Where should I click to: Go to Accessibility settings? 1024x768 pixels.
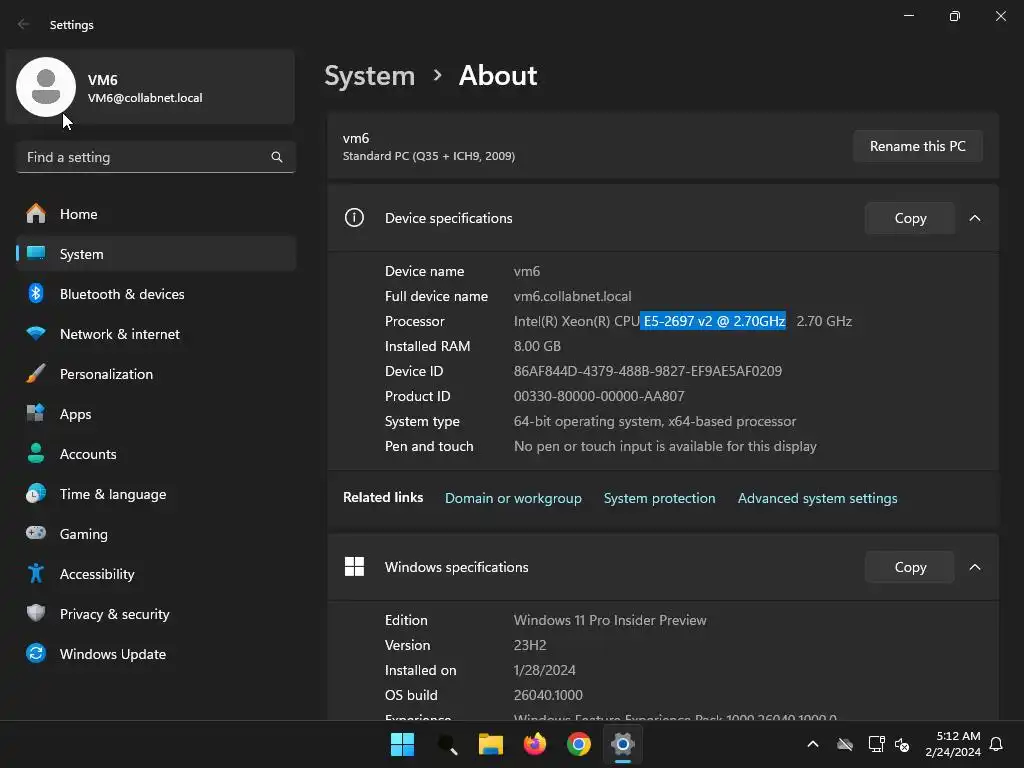155,574
